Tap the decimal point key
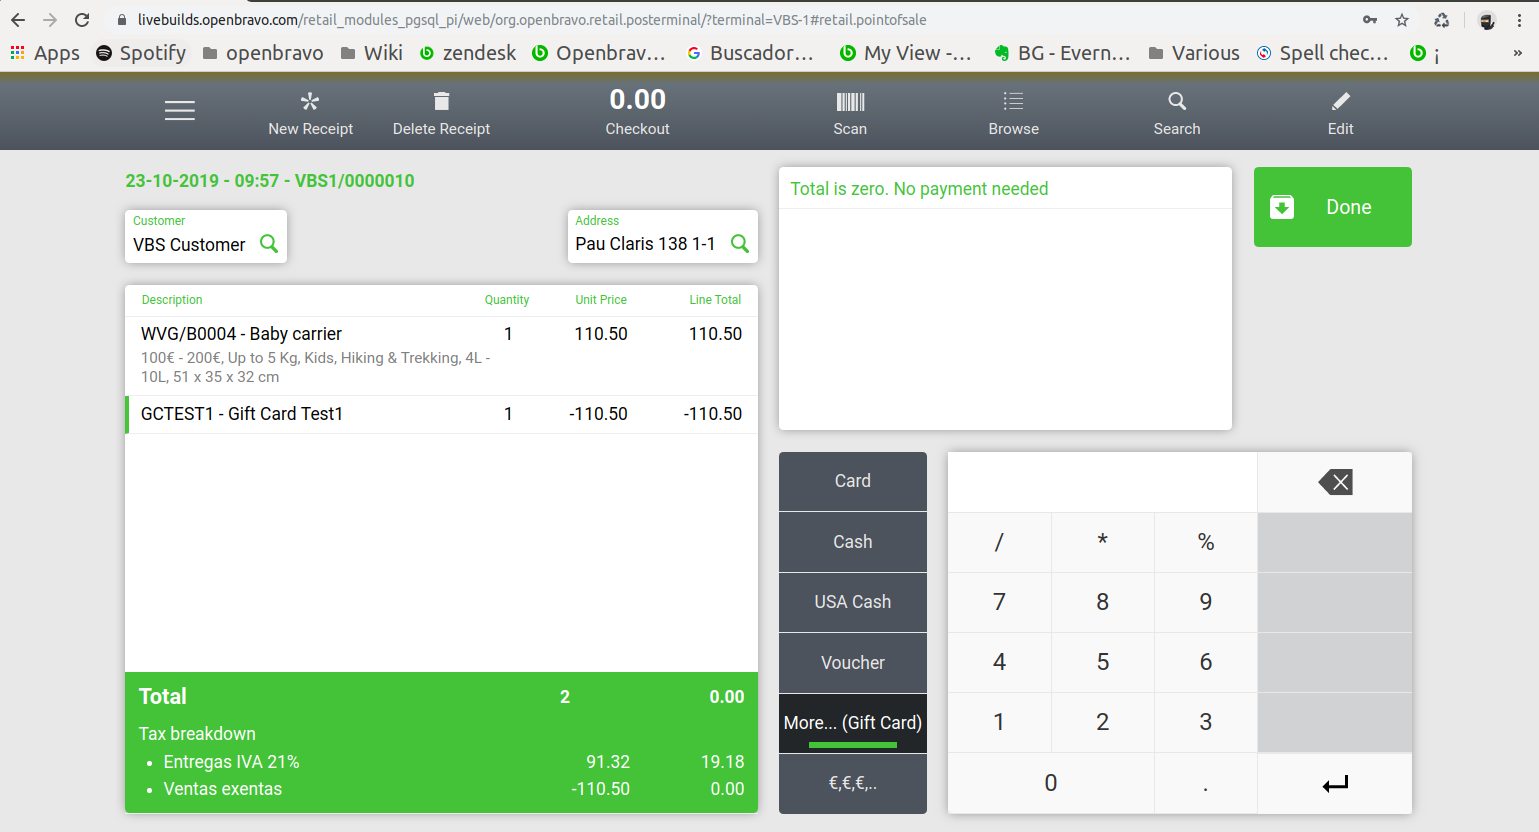The image size is (1539, 832). coord(1206,783)
